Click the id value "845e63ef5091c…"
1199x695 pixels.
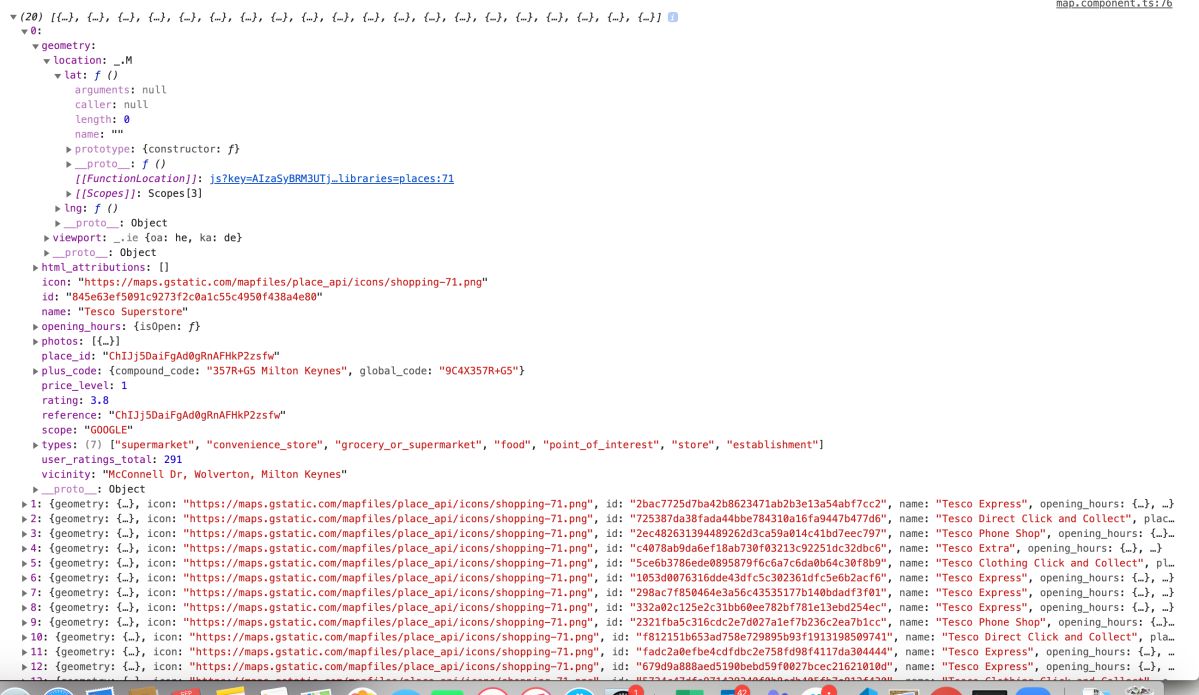[194, 297]
